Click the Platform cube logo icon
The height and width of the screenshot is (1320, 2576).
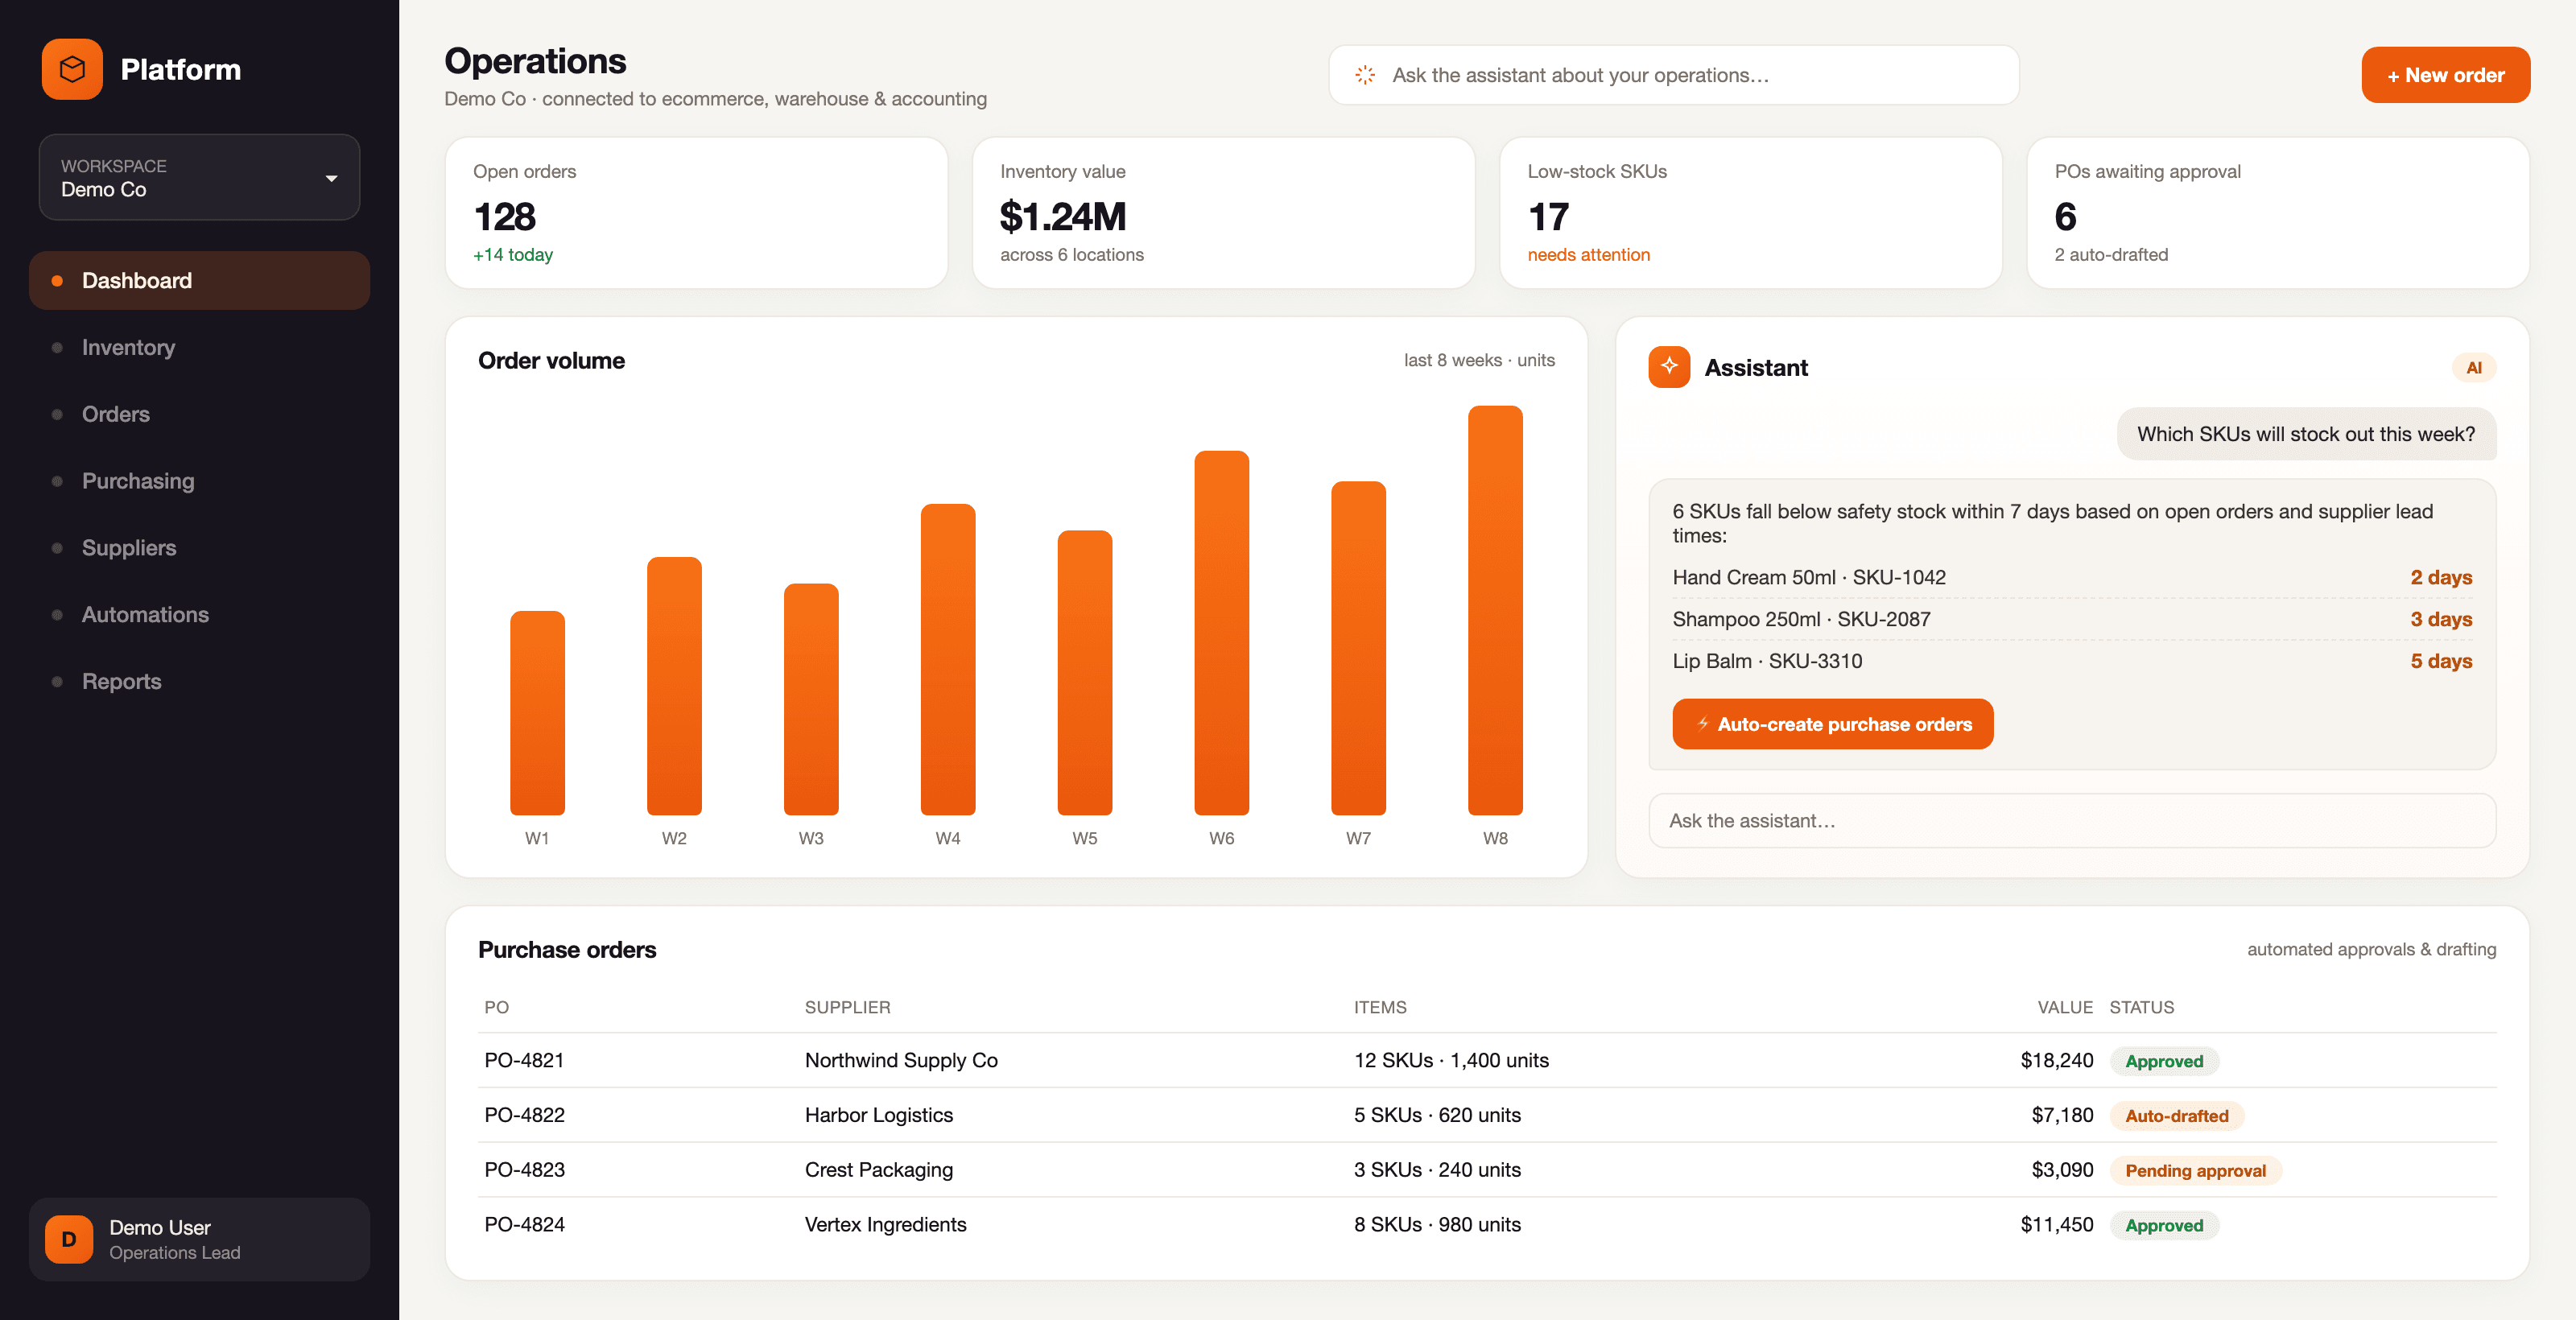coord(72,69)
